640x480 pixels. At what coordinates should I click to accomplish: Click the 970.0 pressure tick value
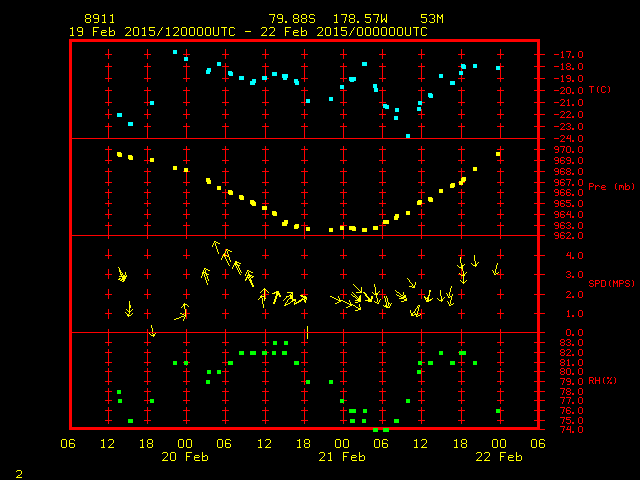(x=567, y=150)
